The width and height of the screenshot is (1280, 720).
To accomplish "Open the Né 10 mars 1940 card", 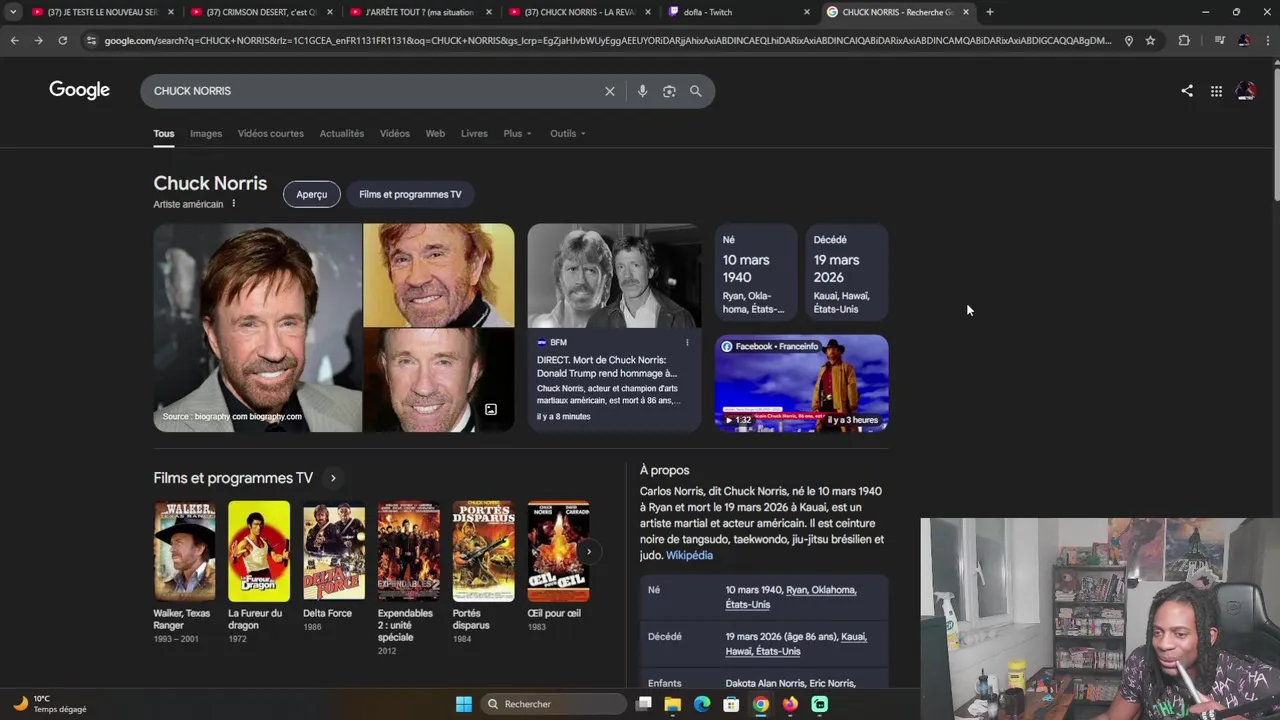I will pos(756,272).
